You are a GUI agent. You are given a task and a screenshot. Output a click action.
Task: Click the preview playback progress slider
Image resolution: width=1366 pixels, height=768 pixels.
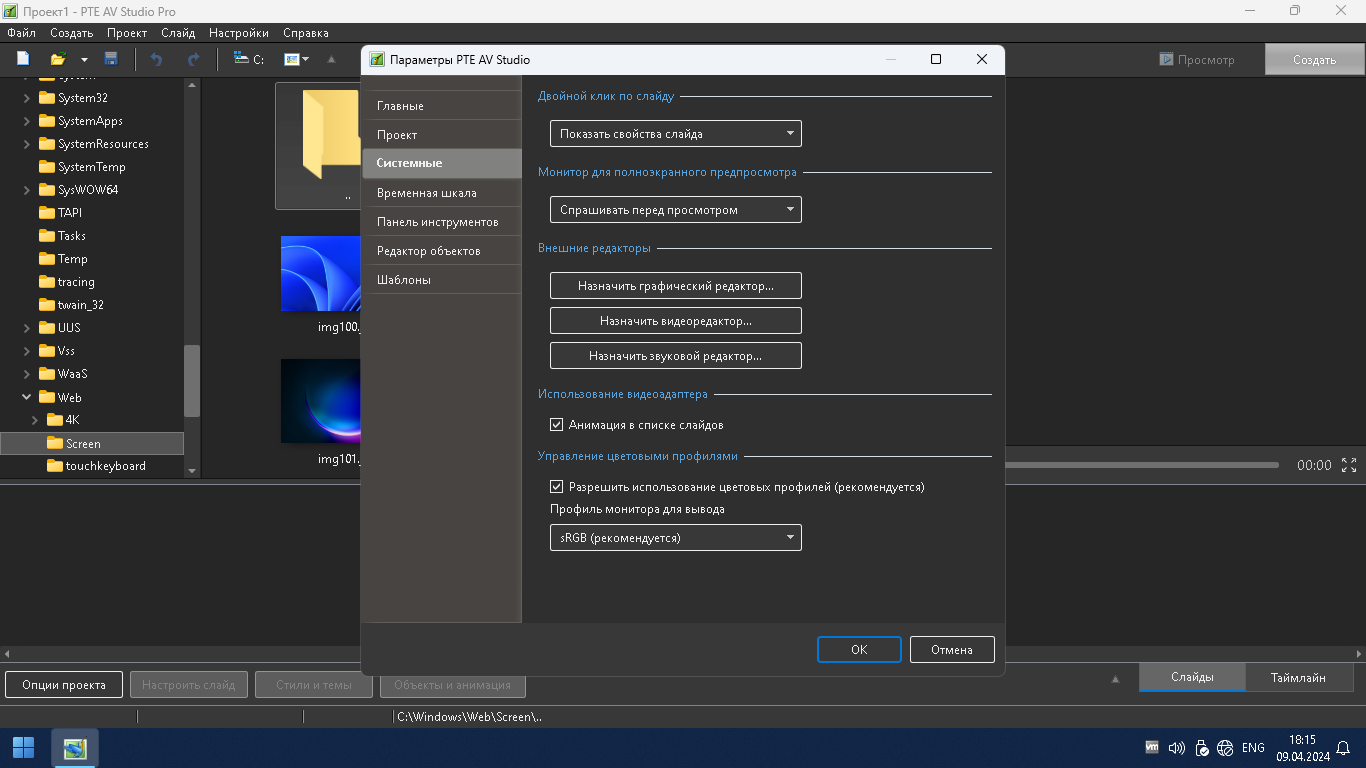tap(1141, 465)
